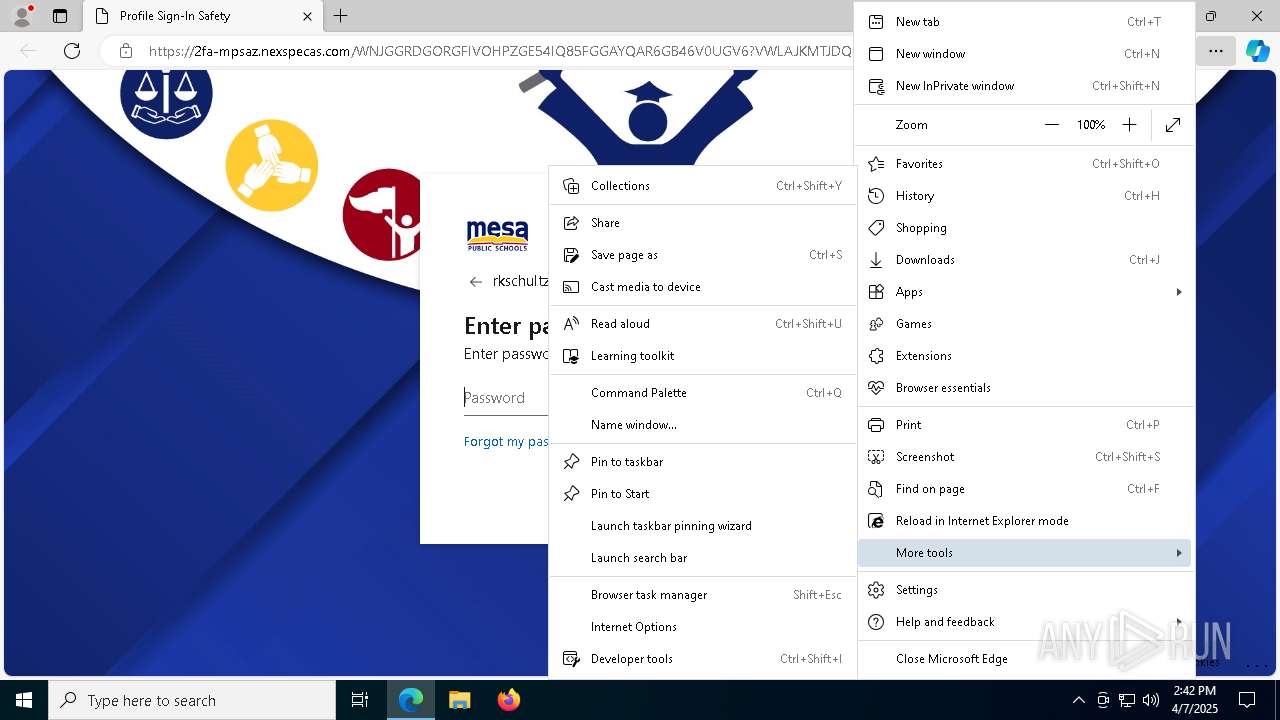Screen dimensions: 1280x720
Task: Launch Firefox from the taskbar
Action: click(x=509, y=700)
